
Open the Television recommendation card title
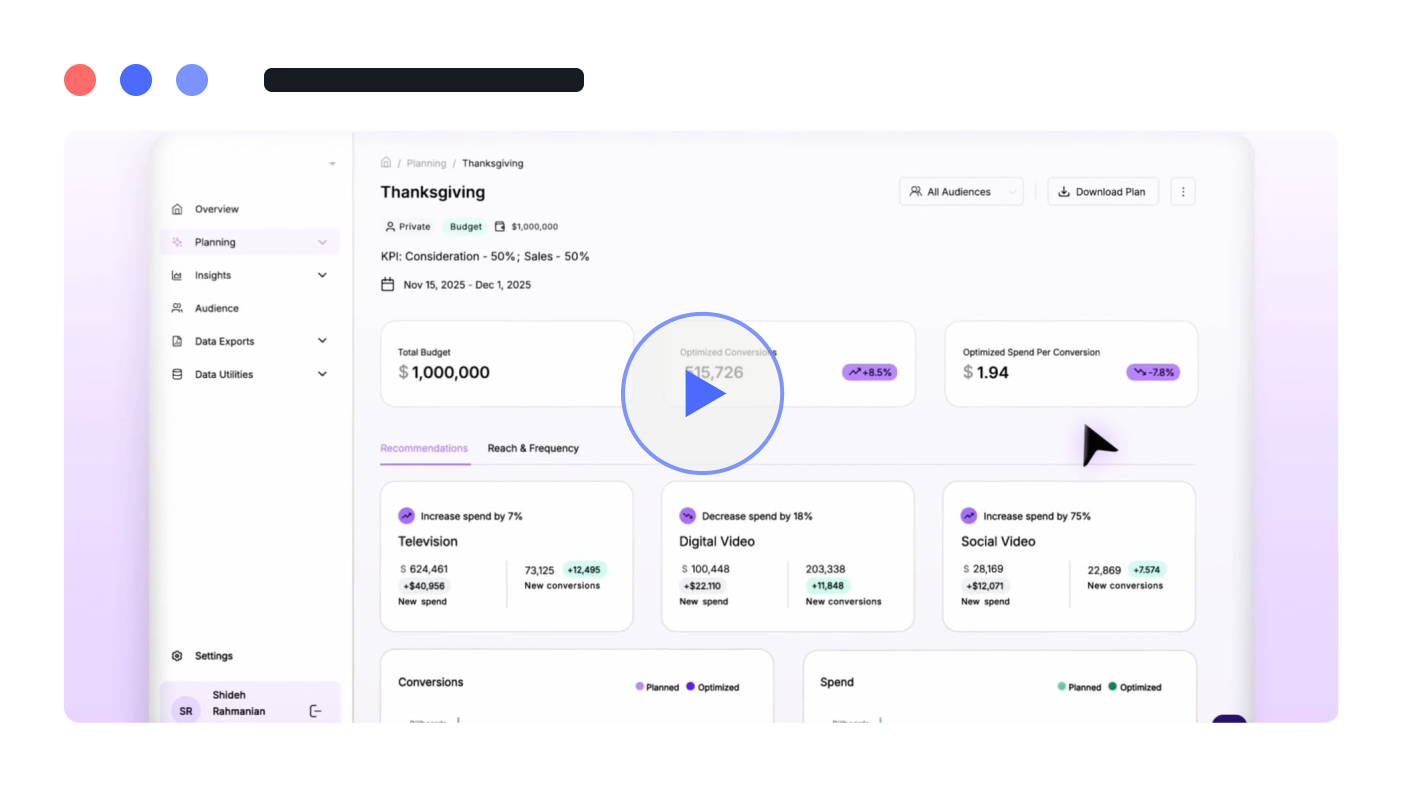pos(428,541)
